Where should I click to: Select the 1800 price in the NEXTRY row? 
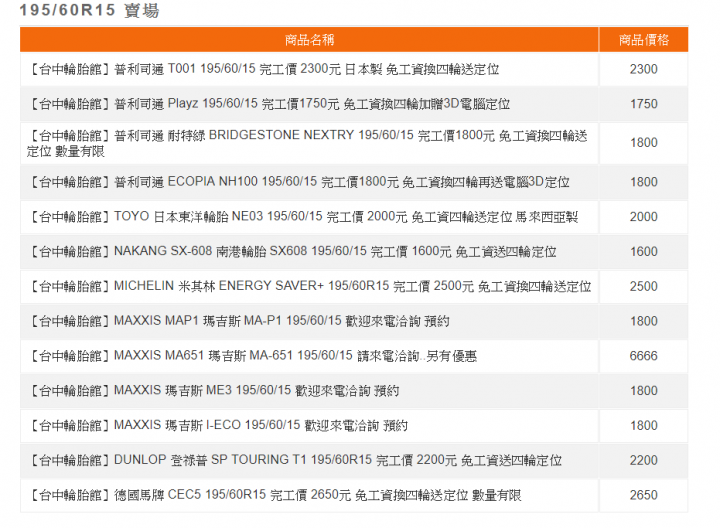click(x=644, y=143)
